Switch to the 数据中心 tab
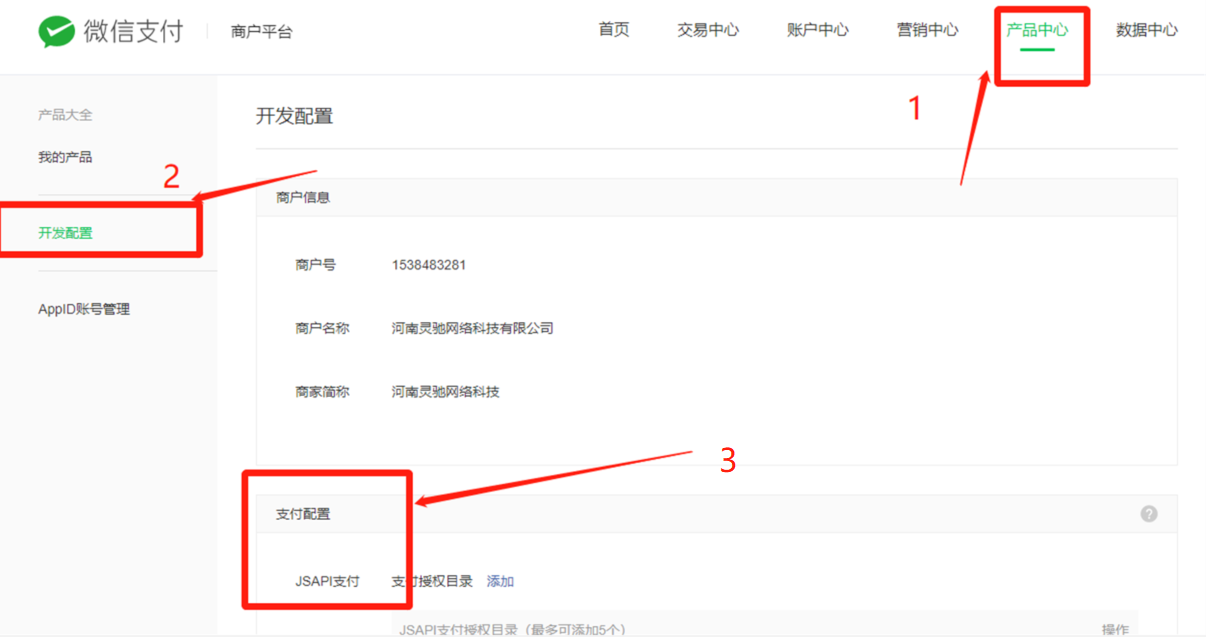The height and width of the screenshot is (637, 1206). click(1147, 30)
